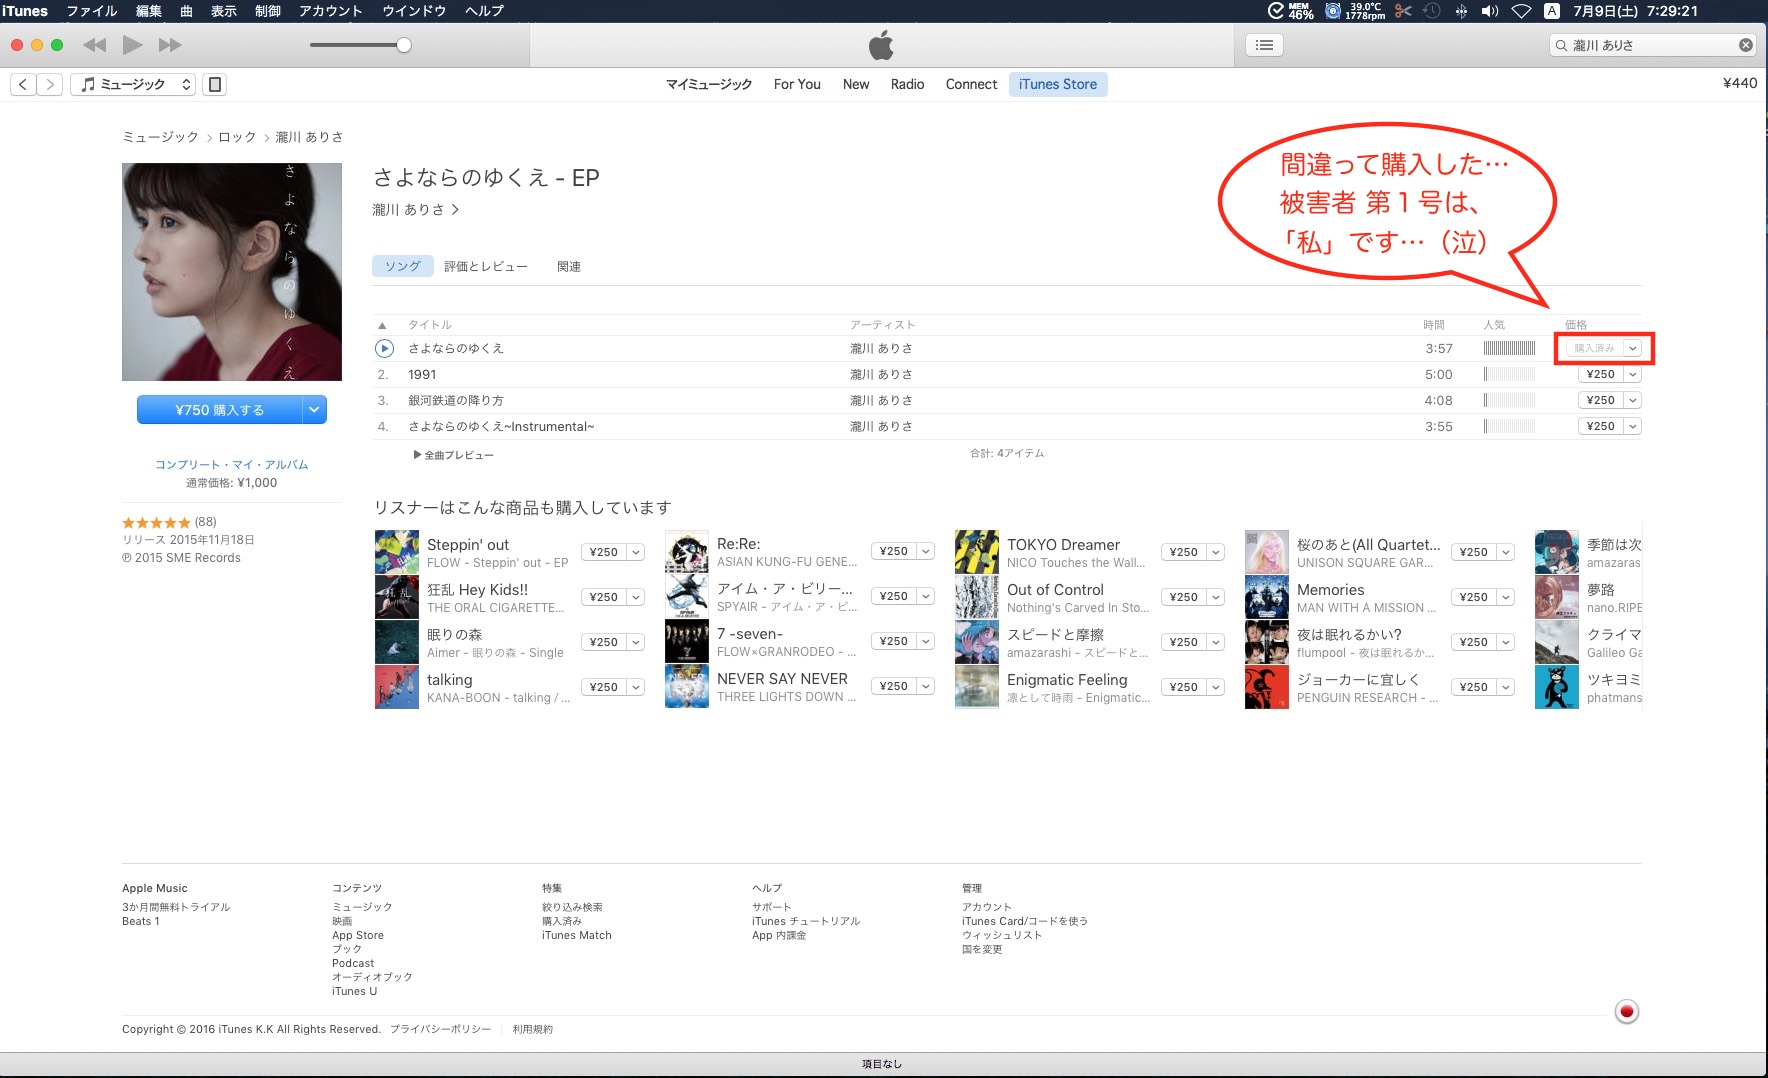Open the プライバシーポリシー link
The width and height of the screenshot is (1768, 1078).
tap(441, 1029)
